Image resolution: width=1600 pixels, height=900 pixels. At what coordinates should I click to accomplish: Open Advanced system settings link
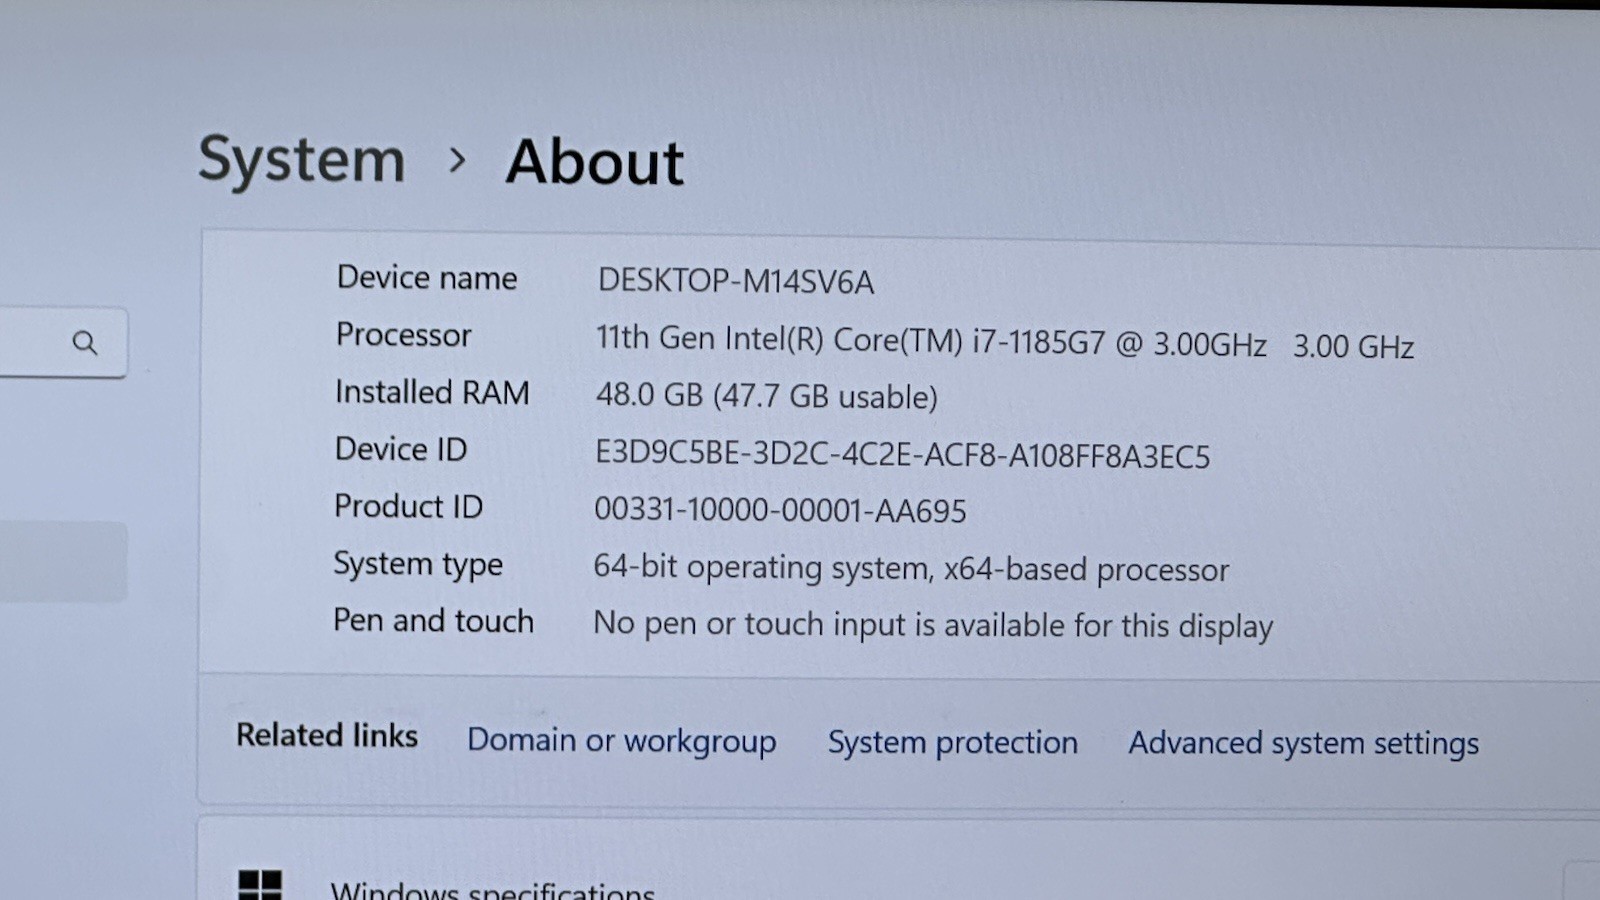coord(1303,744)
